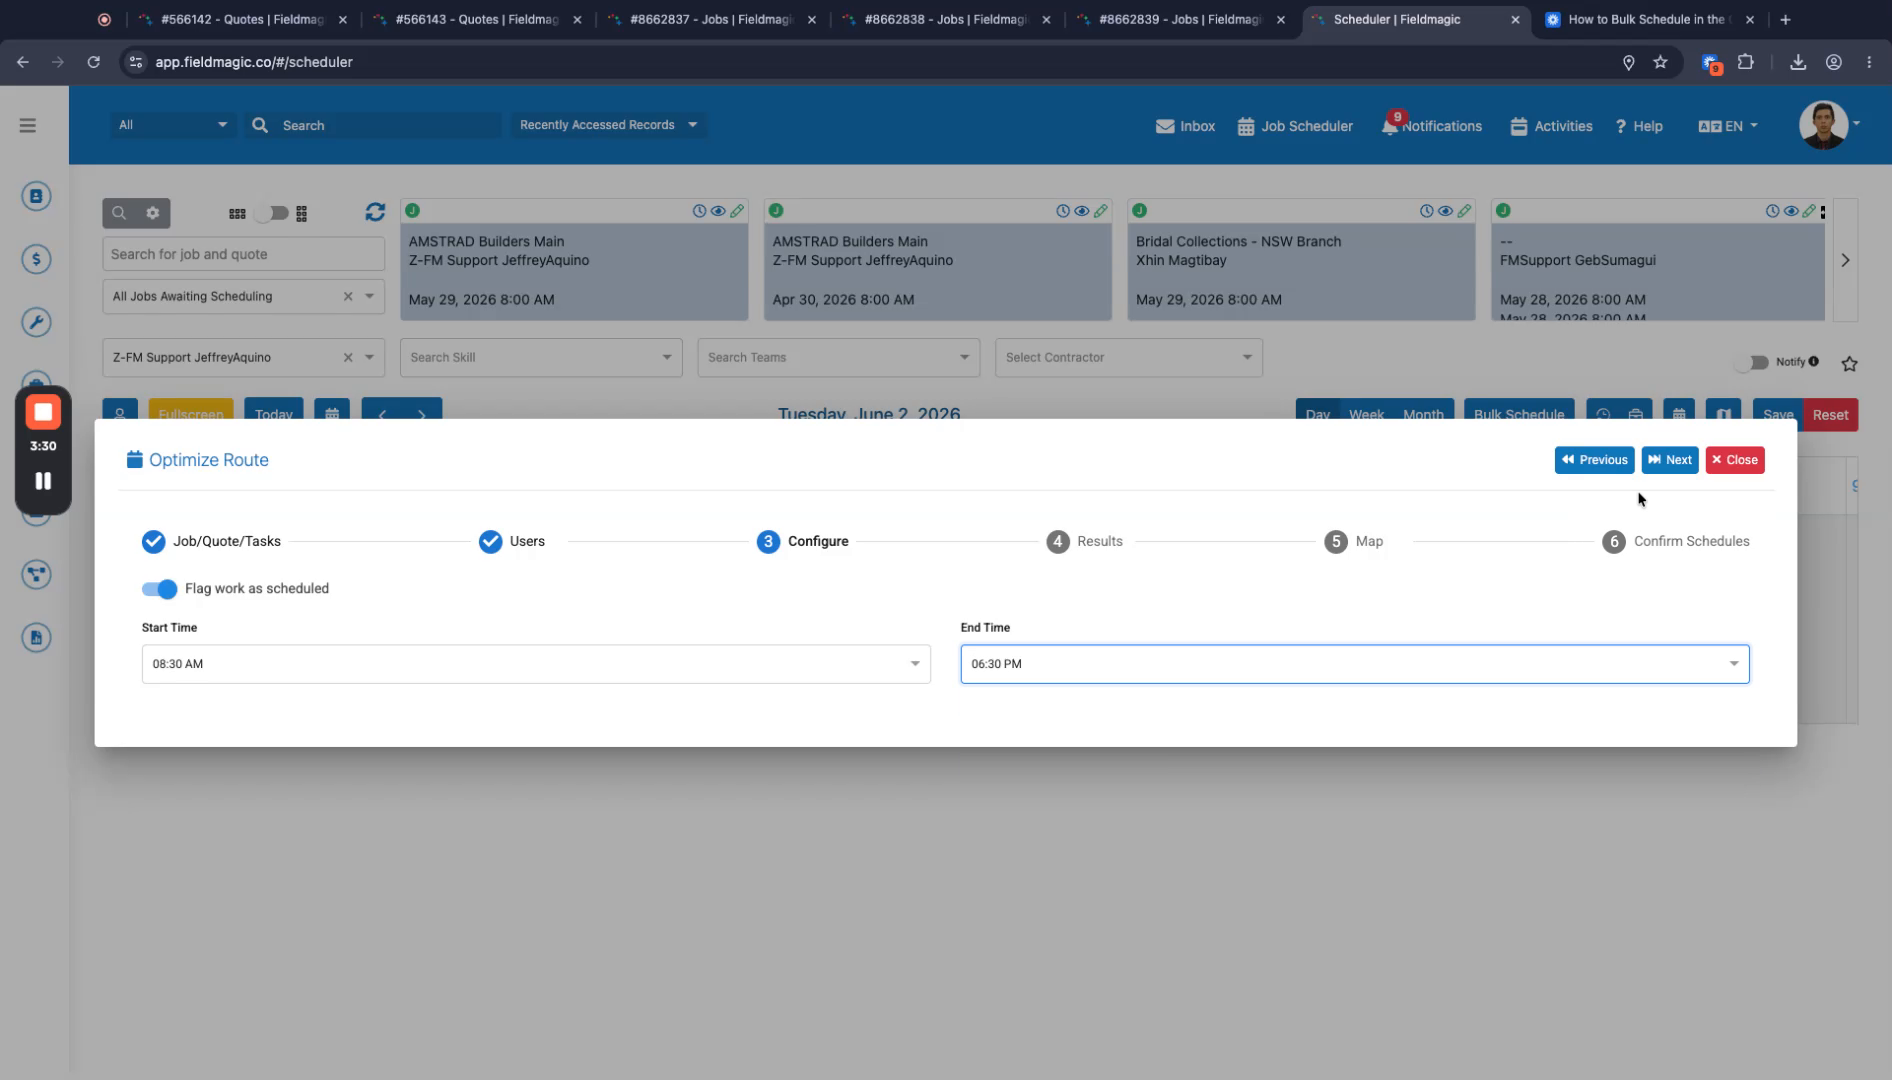Go to the Users step
1892x1080 pixels.
click(511, 541)
